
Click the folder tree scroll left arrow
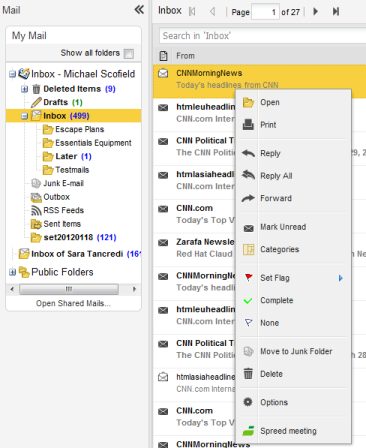click(x=12, y=289)
